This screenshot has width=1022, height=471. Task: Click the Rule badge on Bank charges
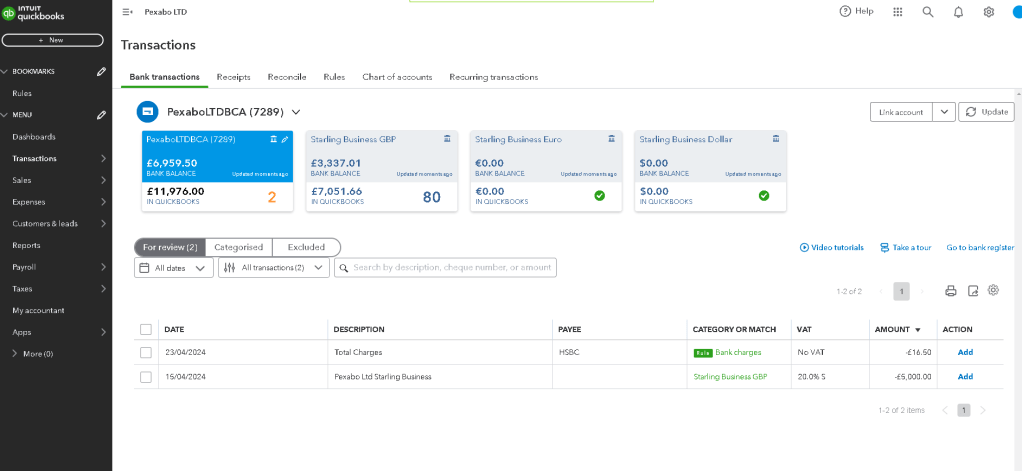[x=703, y=352]
